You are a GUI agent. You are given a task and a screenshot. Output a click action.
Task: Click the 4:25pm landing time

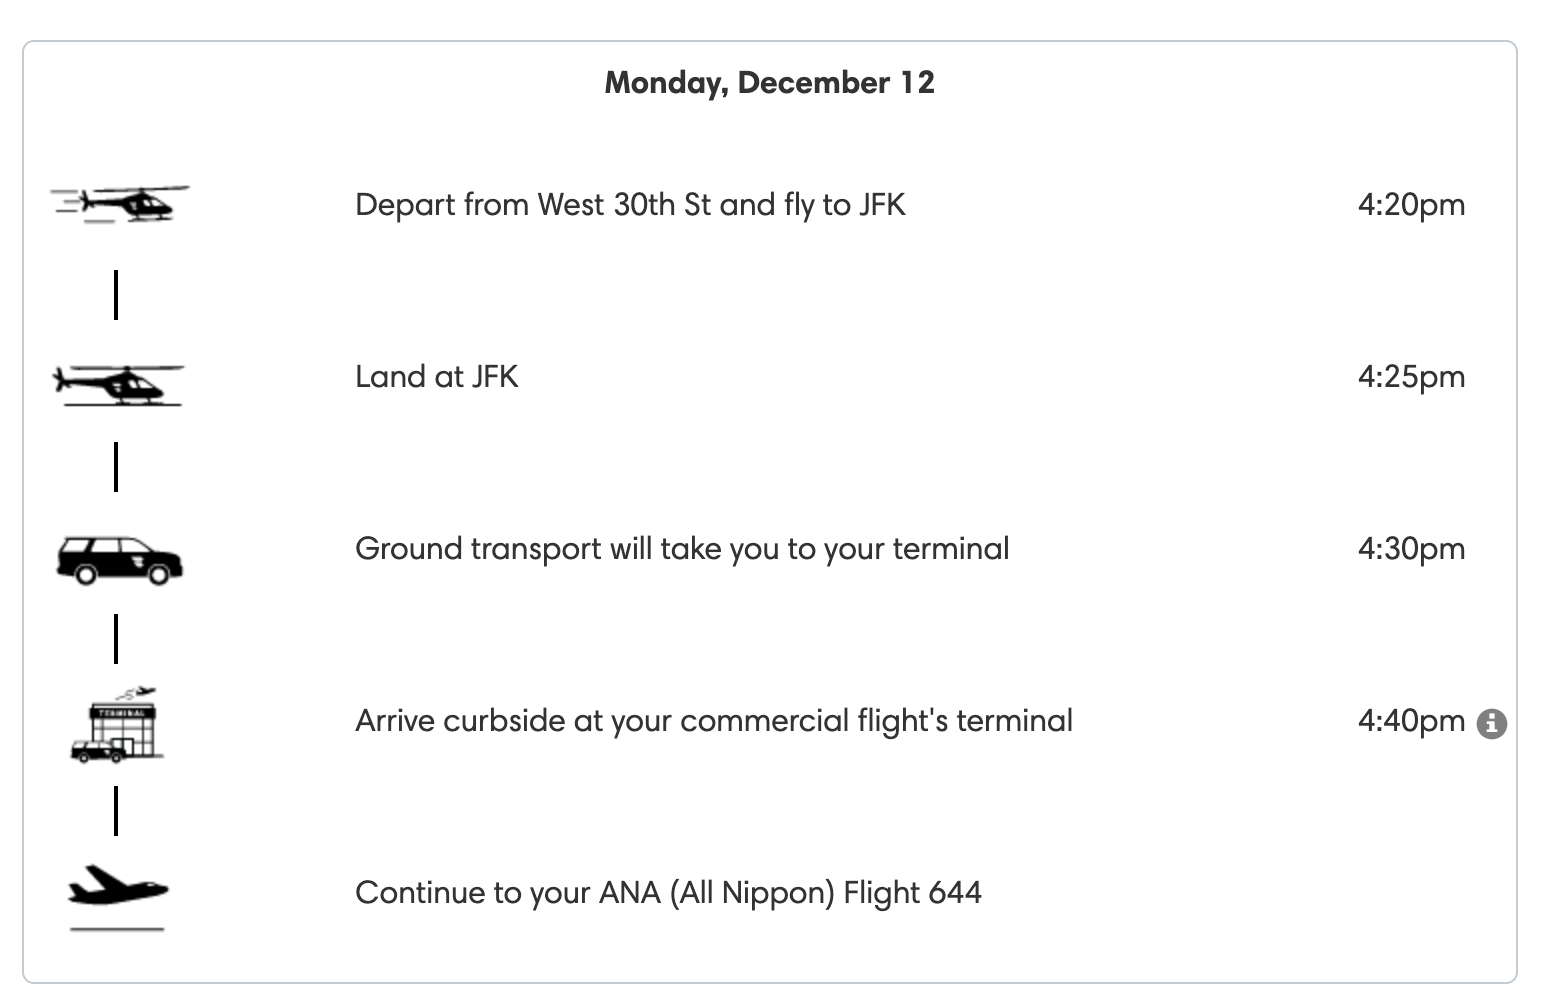1411,377
